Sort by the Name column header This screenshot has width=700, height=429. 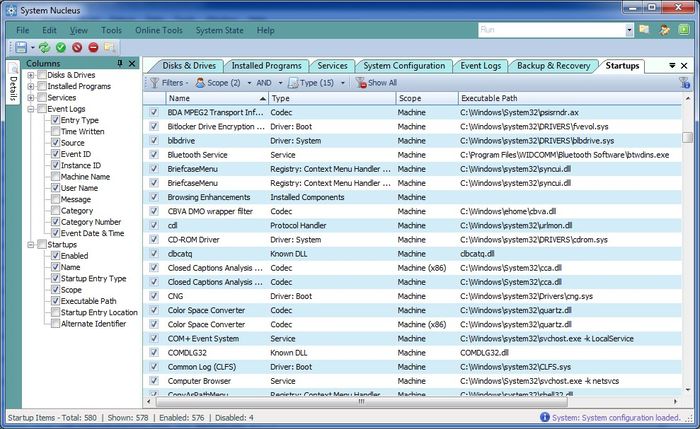[x=217, y=98]
